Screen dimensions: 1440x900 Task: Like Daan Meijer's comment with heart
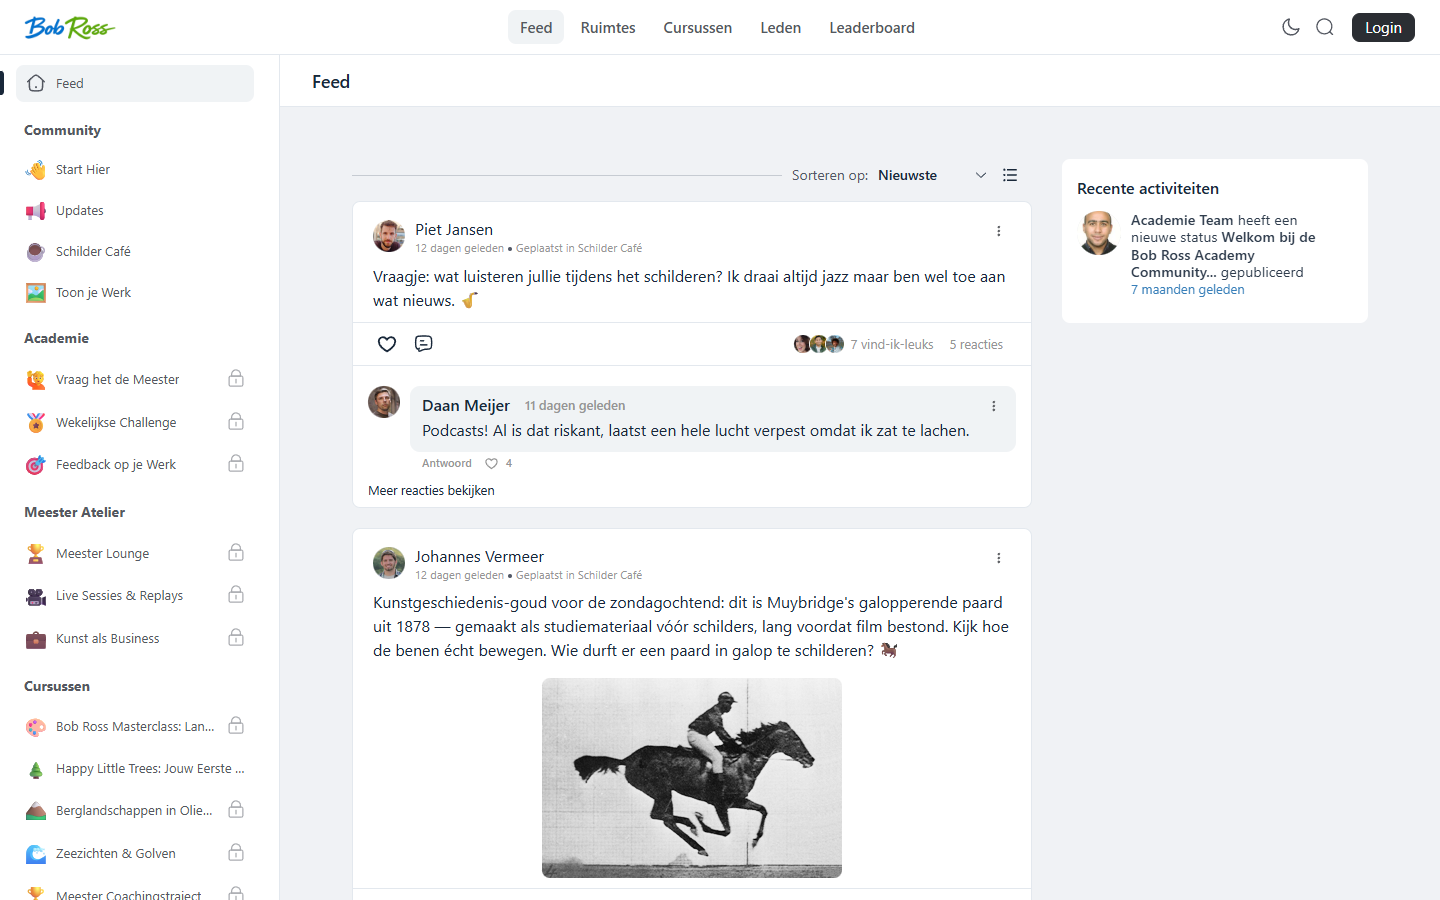point(491,463)
